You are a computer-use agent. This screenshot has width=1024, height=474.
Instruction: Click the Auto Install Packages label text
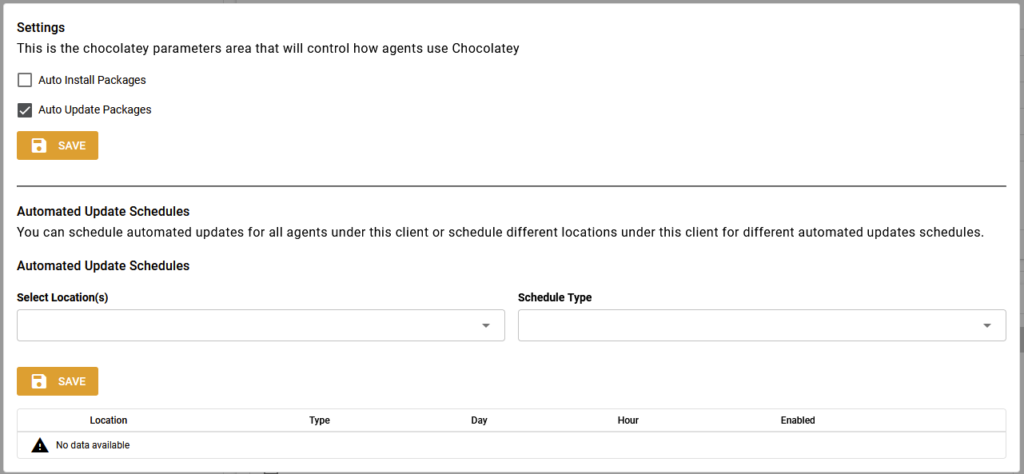92,80
